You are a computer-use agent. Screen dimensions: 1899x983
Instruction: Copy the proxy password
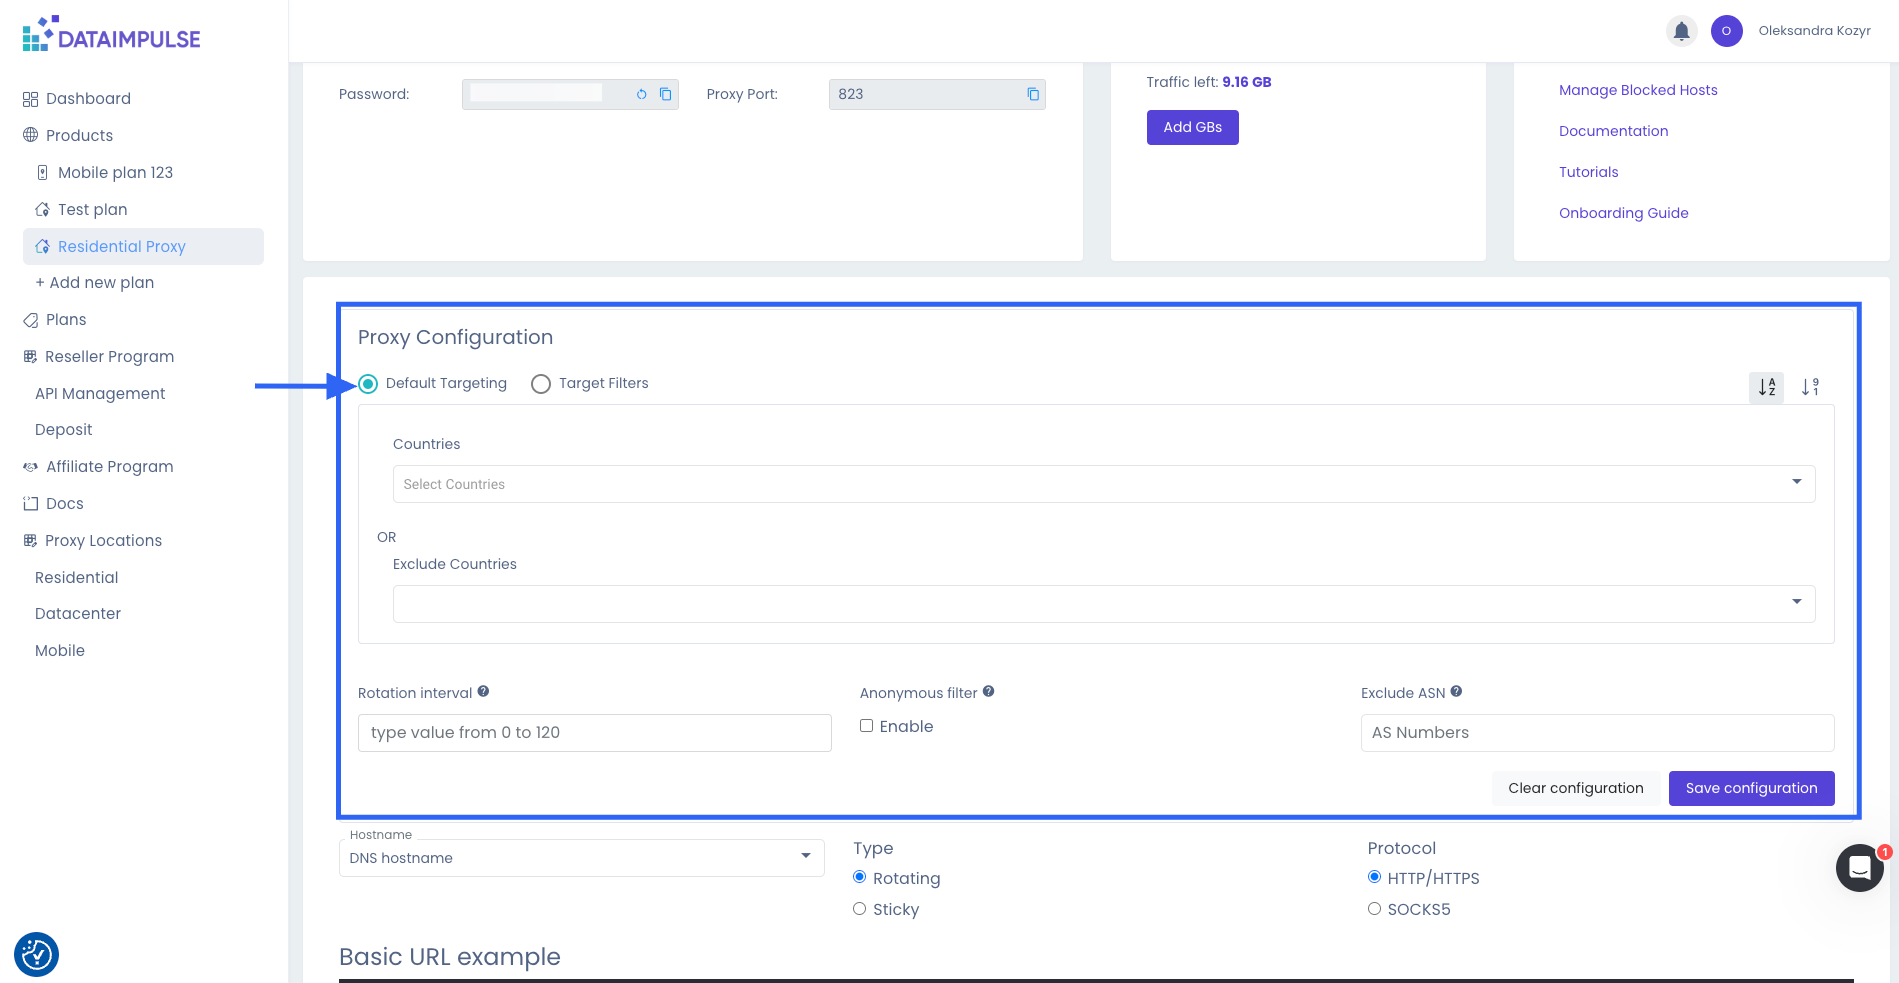[665, 94]
